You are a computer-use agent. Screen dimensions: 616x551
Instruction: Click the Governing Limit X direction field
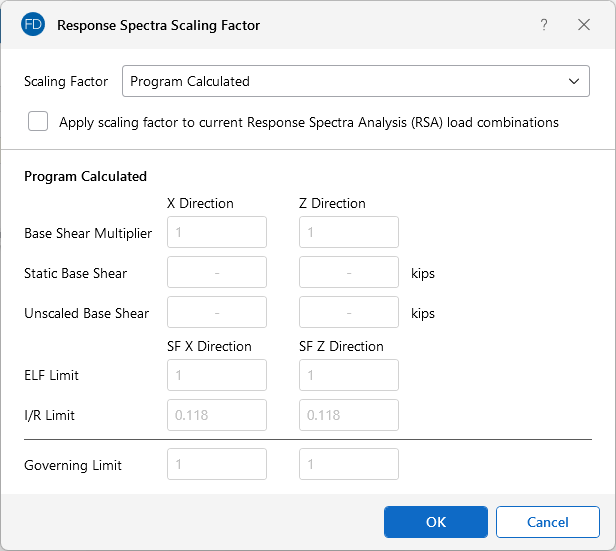click(x=217, y=464)
